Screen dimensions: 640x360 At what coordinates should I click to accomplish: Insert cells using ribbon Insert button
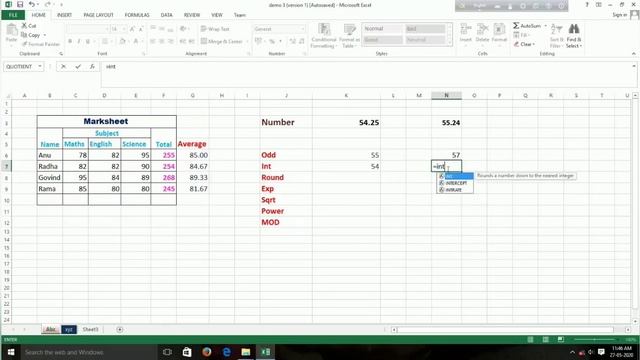(466, 33)
